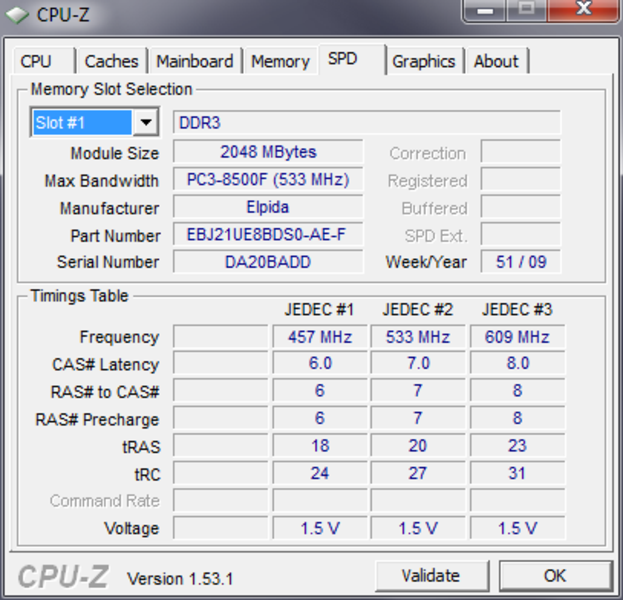
Task: Click the Part Number label
Action: (x=116, y=236)
